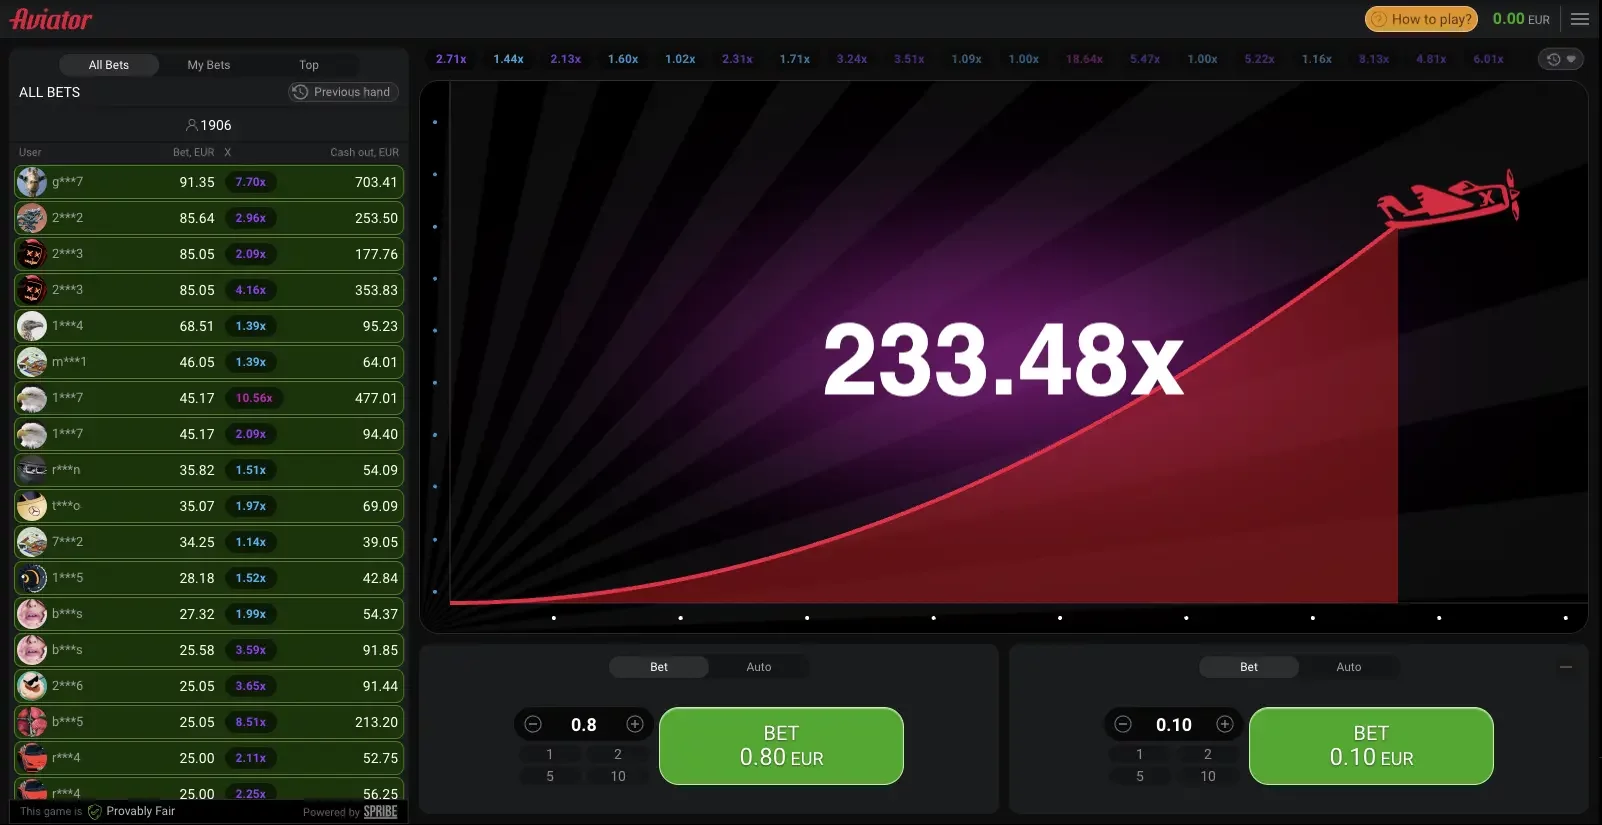Open the How to play guide
Screen dimensions: 1602x825
point(1421,19)
